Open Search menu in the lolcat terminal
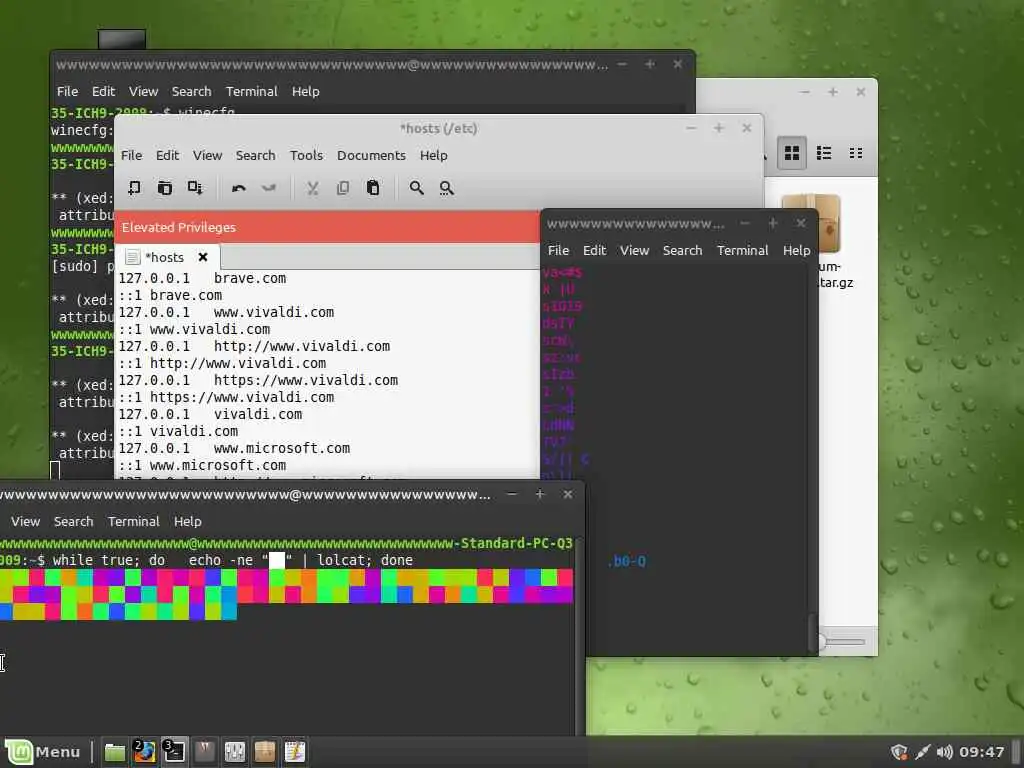1024x768 pixels. click(73, 521)
